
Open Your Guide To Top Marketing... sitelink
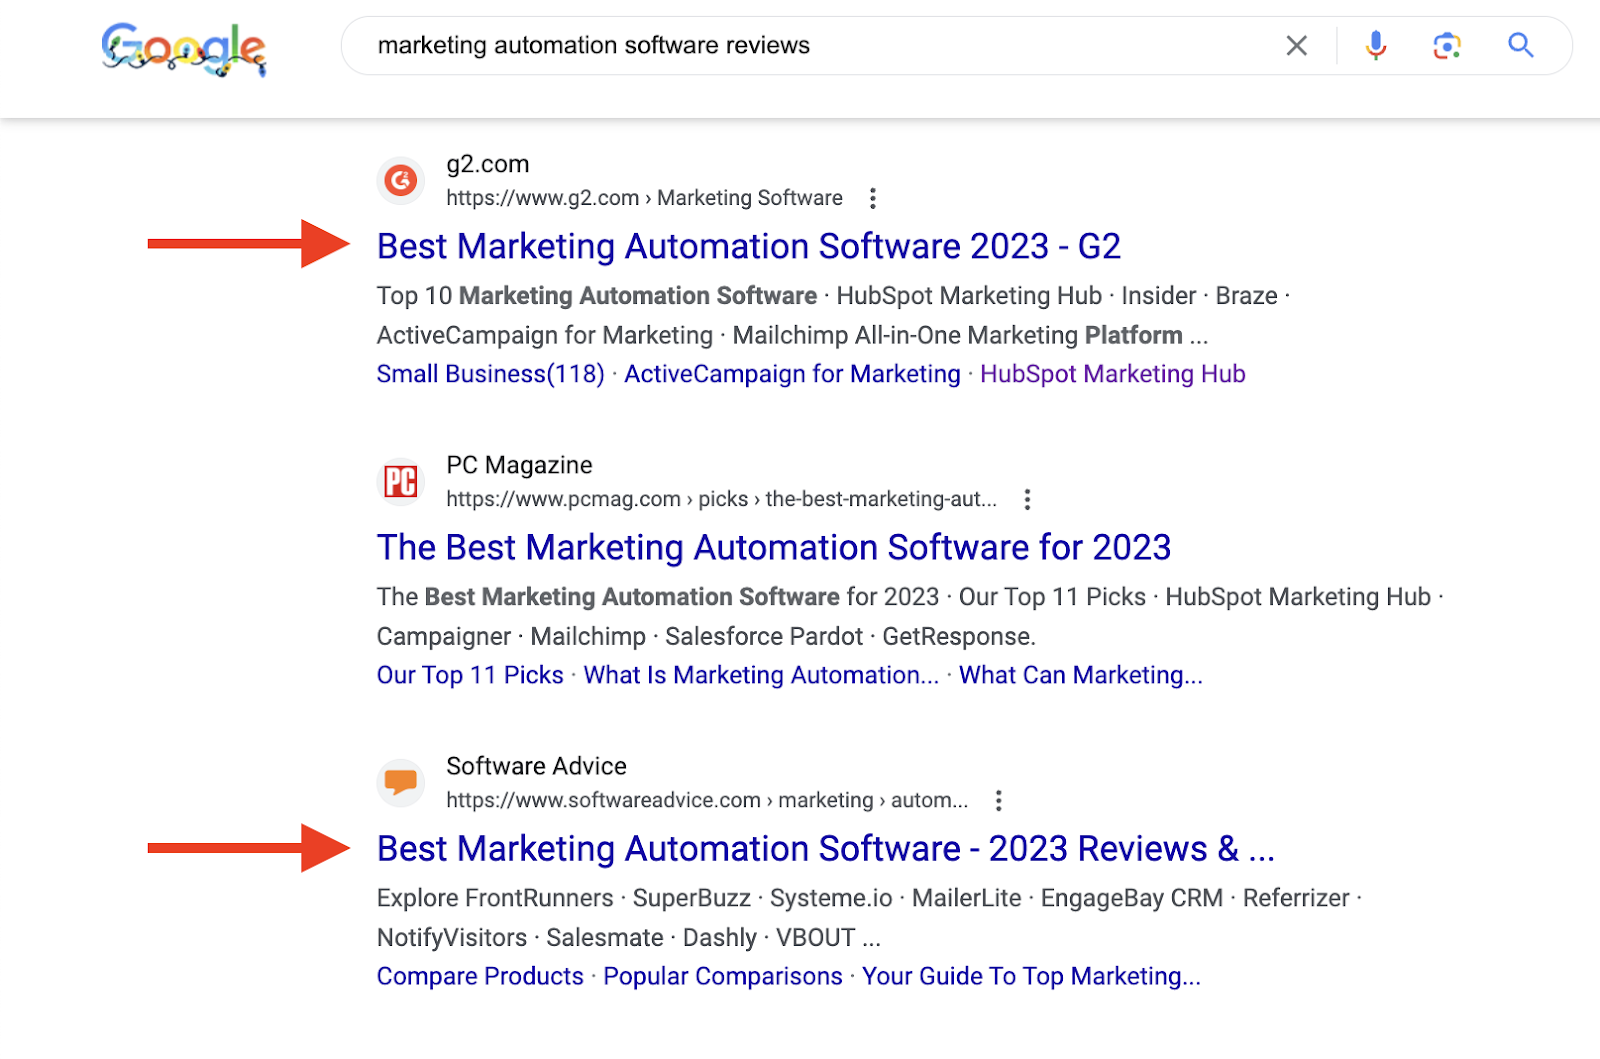[1031, 976]
